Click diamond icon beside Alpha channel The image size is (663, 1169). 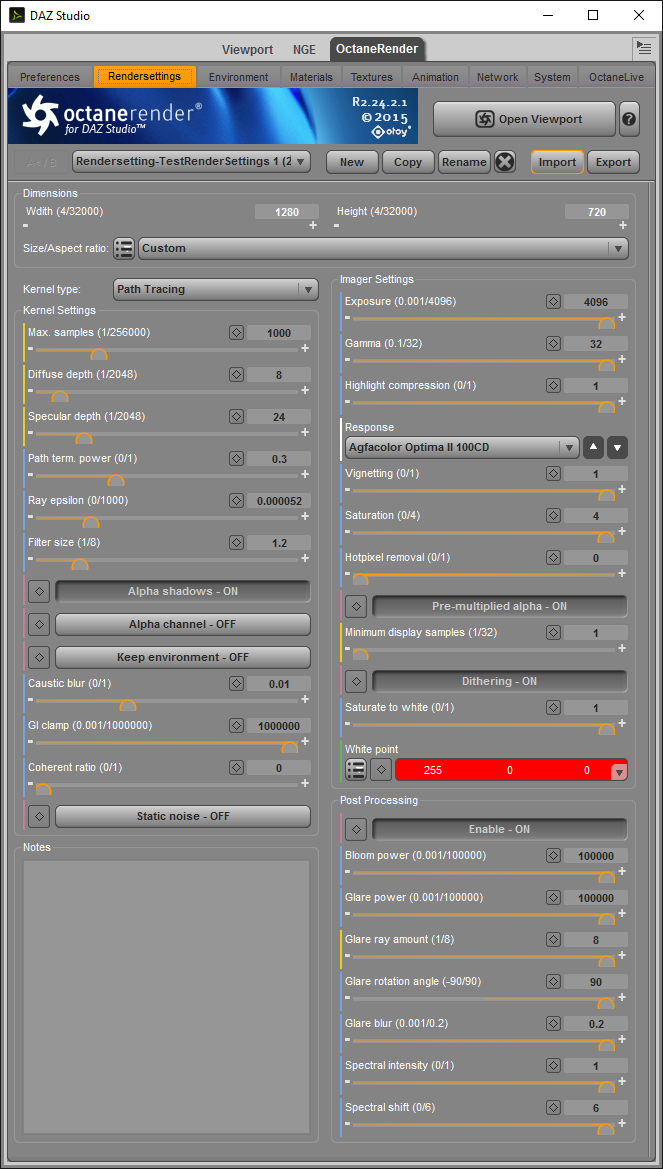point(40,624)
